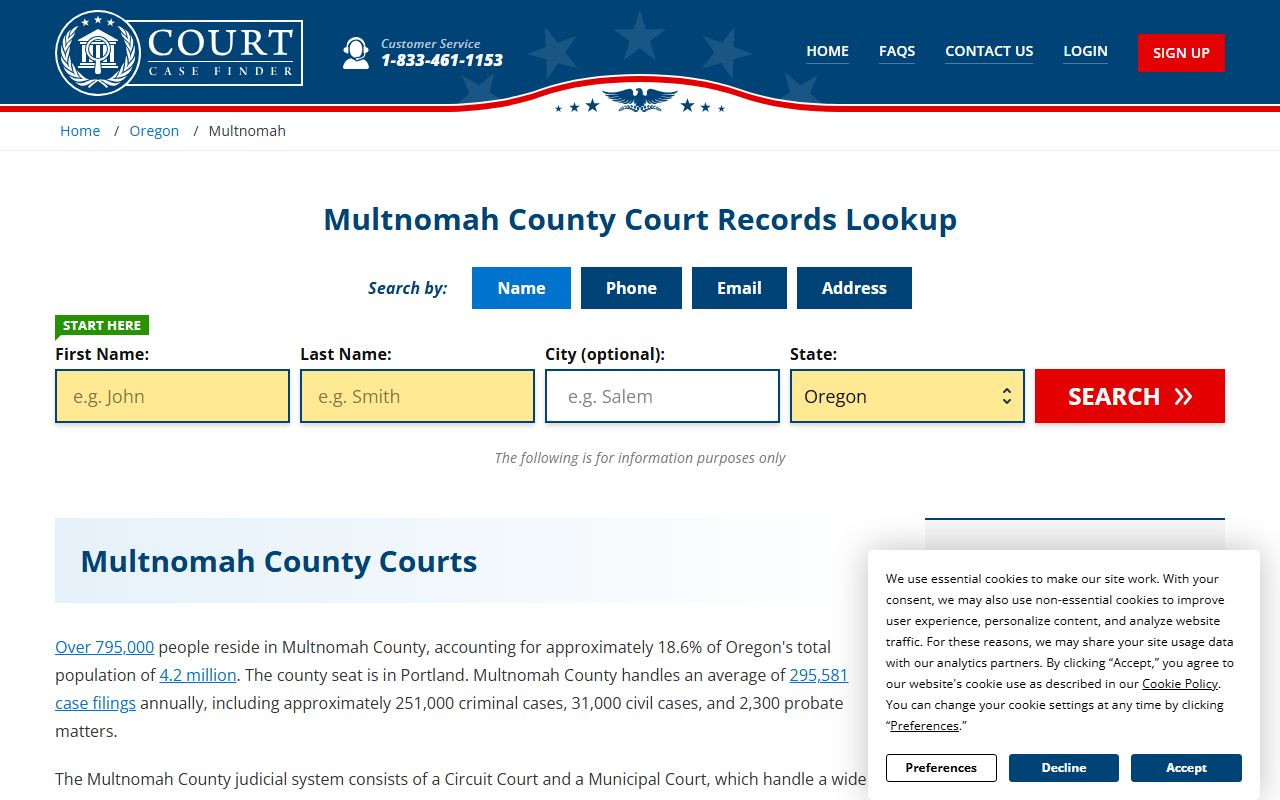Click the cookie Preferences button
1280x800 pixels.
pyautogui.click(x=941, y=768)
